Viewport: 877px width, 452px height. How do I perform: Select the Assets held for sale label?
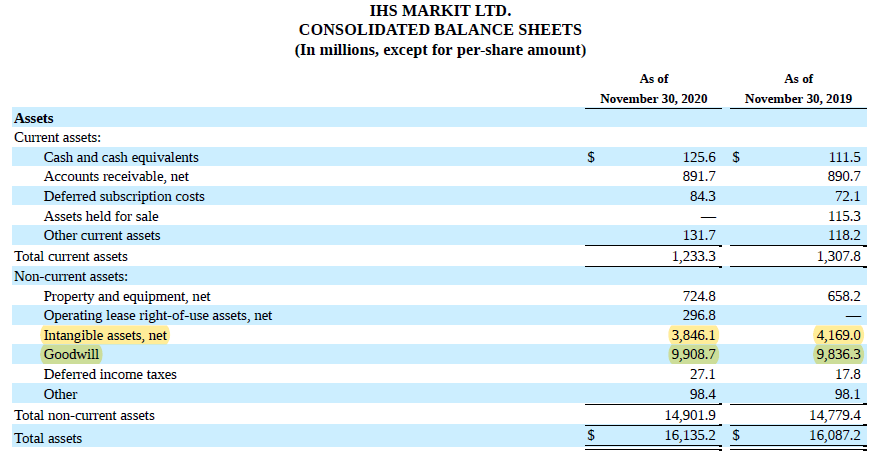101,216
